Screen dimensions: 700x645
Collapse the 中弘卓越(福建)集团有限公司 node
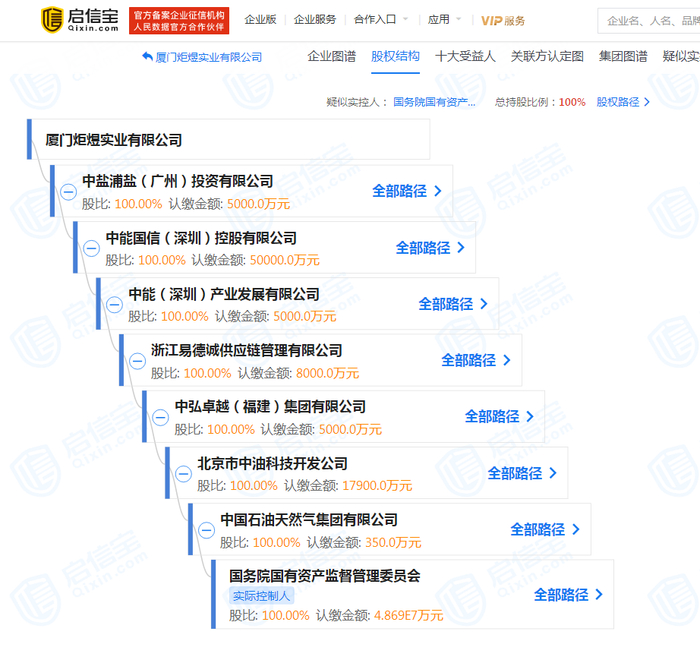[x=160, y=417]
